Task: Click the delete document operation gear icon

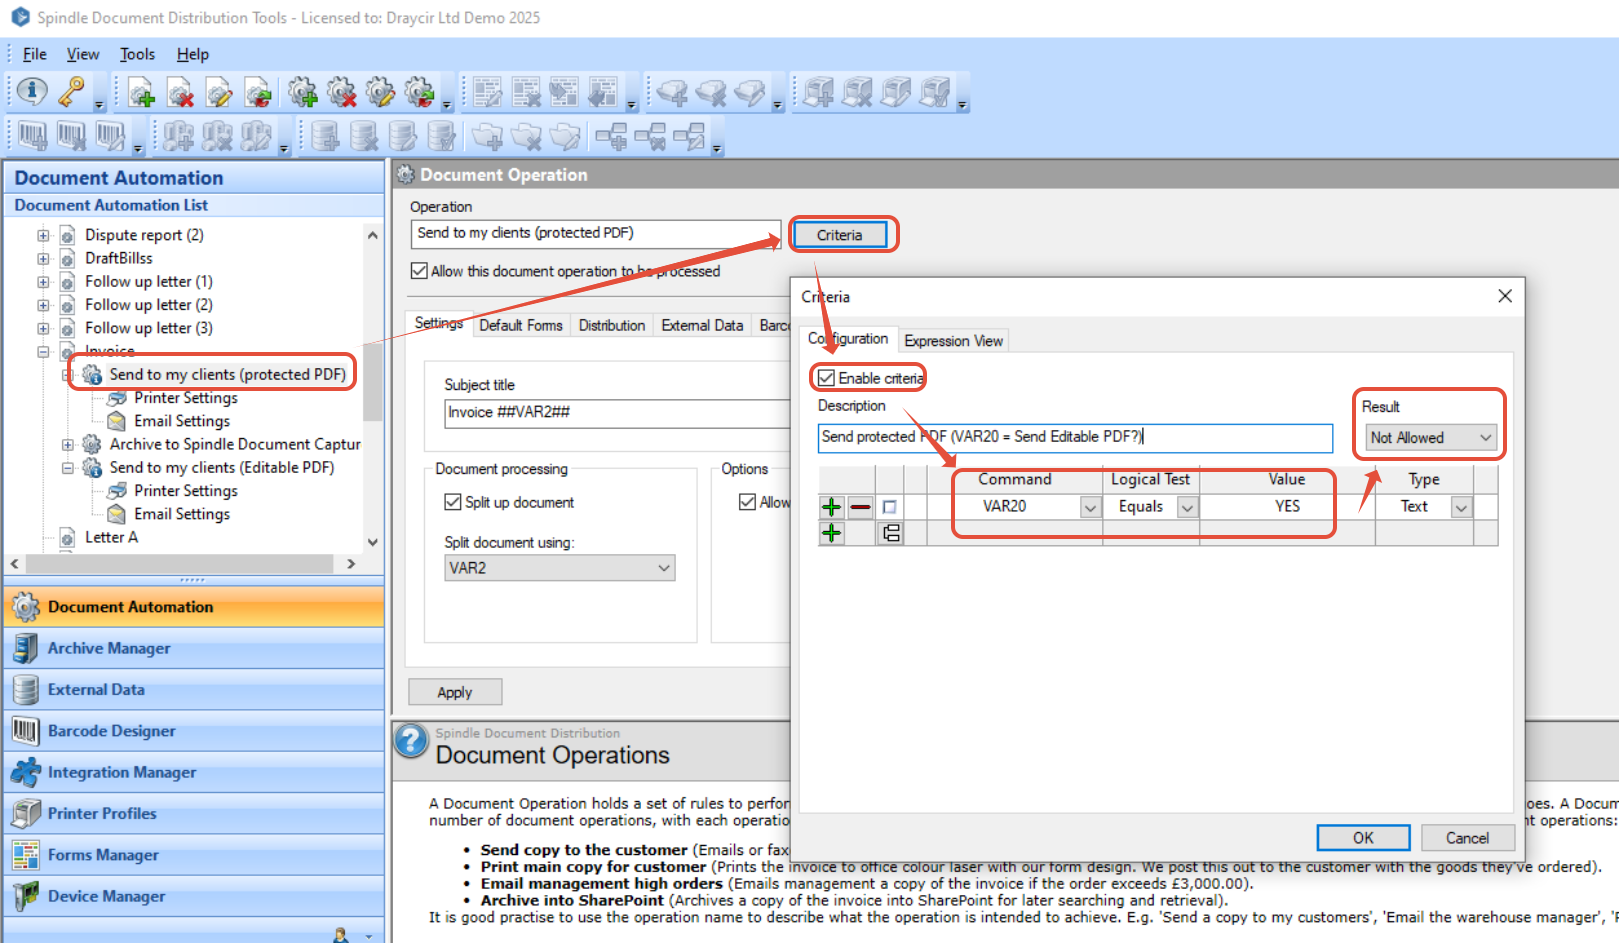Action: [x=342, y=93]
